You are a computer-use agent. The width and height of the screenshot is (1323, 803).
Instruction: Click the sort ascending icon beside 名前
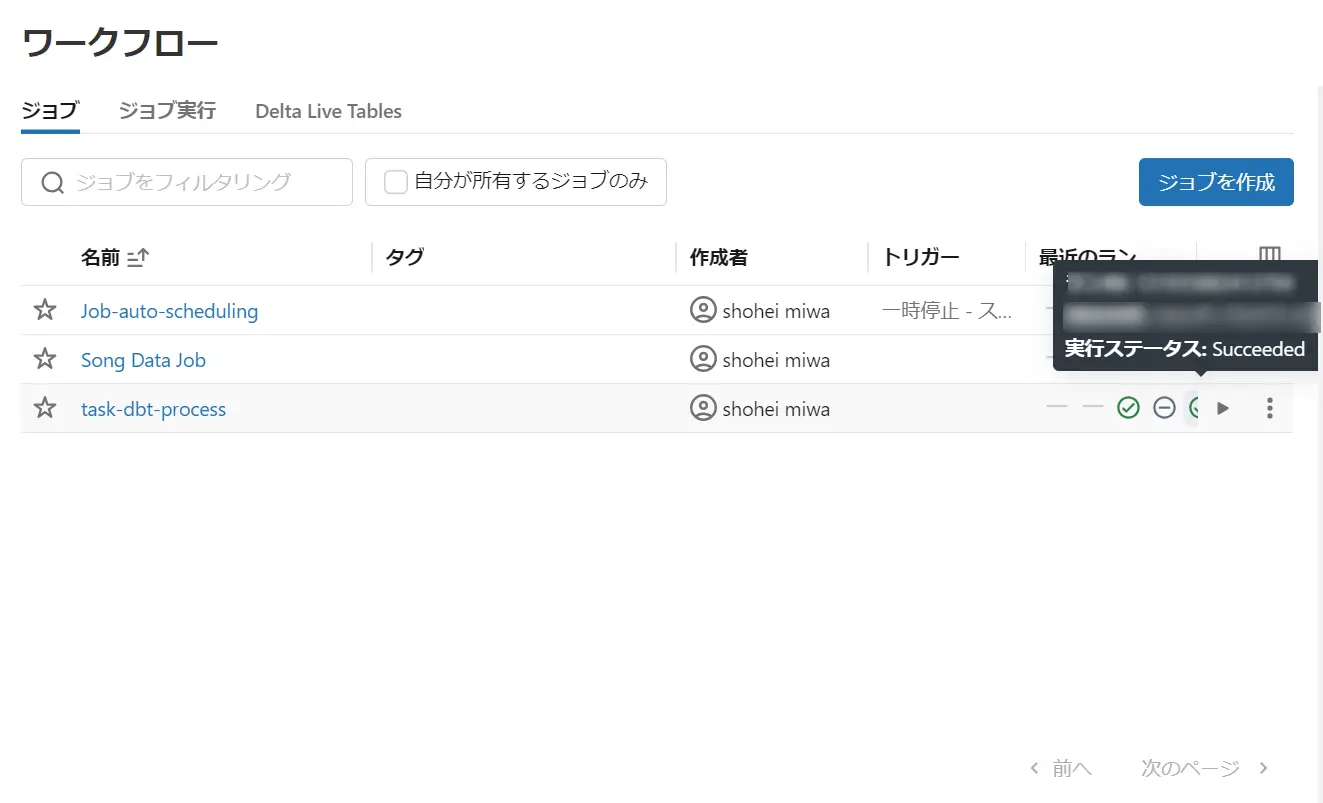click(x=138, y=258)
